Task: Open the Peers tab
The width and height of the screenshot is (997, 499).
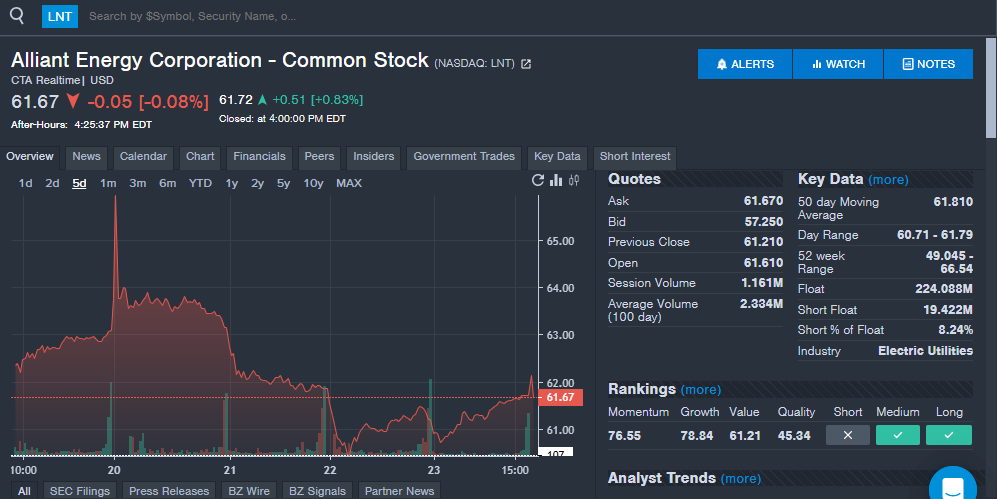Action: click(x=319, y=157)
